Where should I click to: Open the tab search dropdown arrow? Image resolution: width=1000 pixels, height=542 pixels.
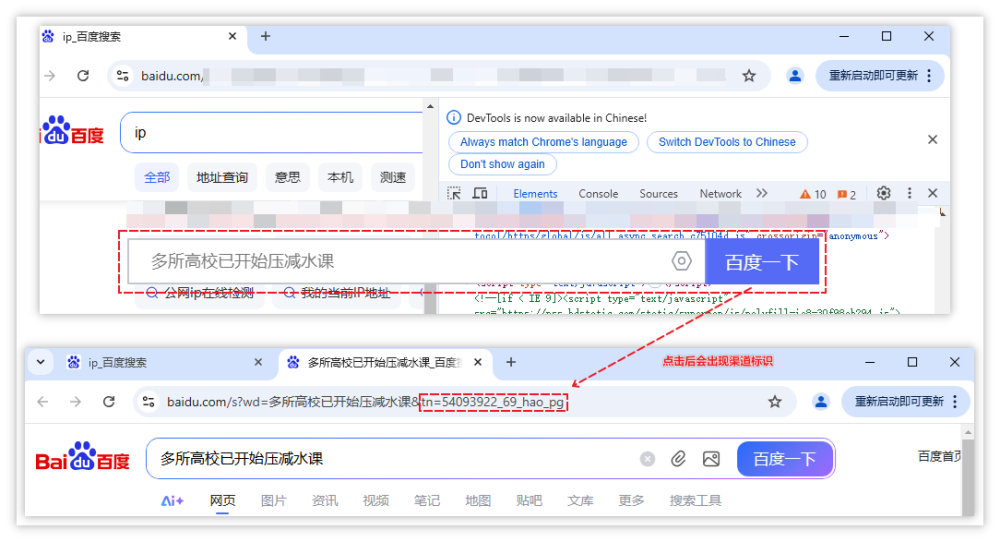pyautogui.click(x=40, y=362)
